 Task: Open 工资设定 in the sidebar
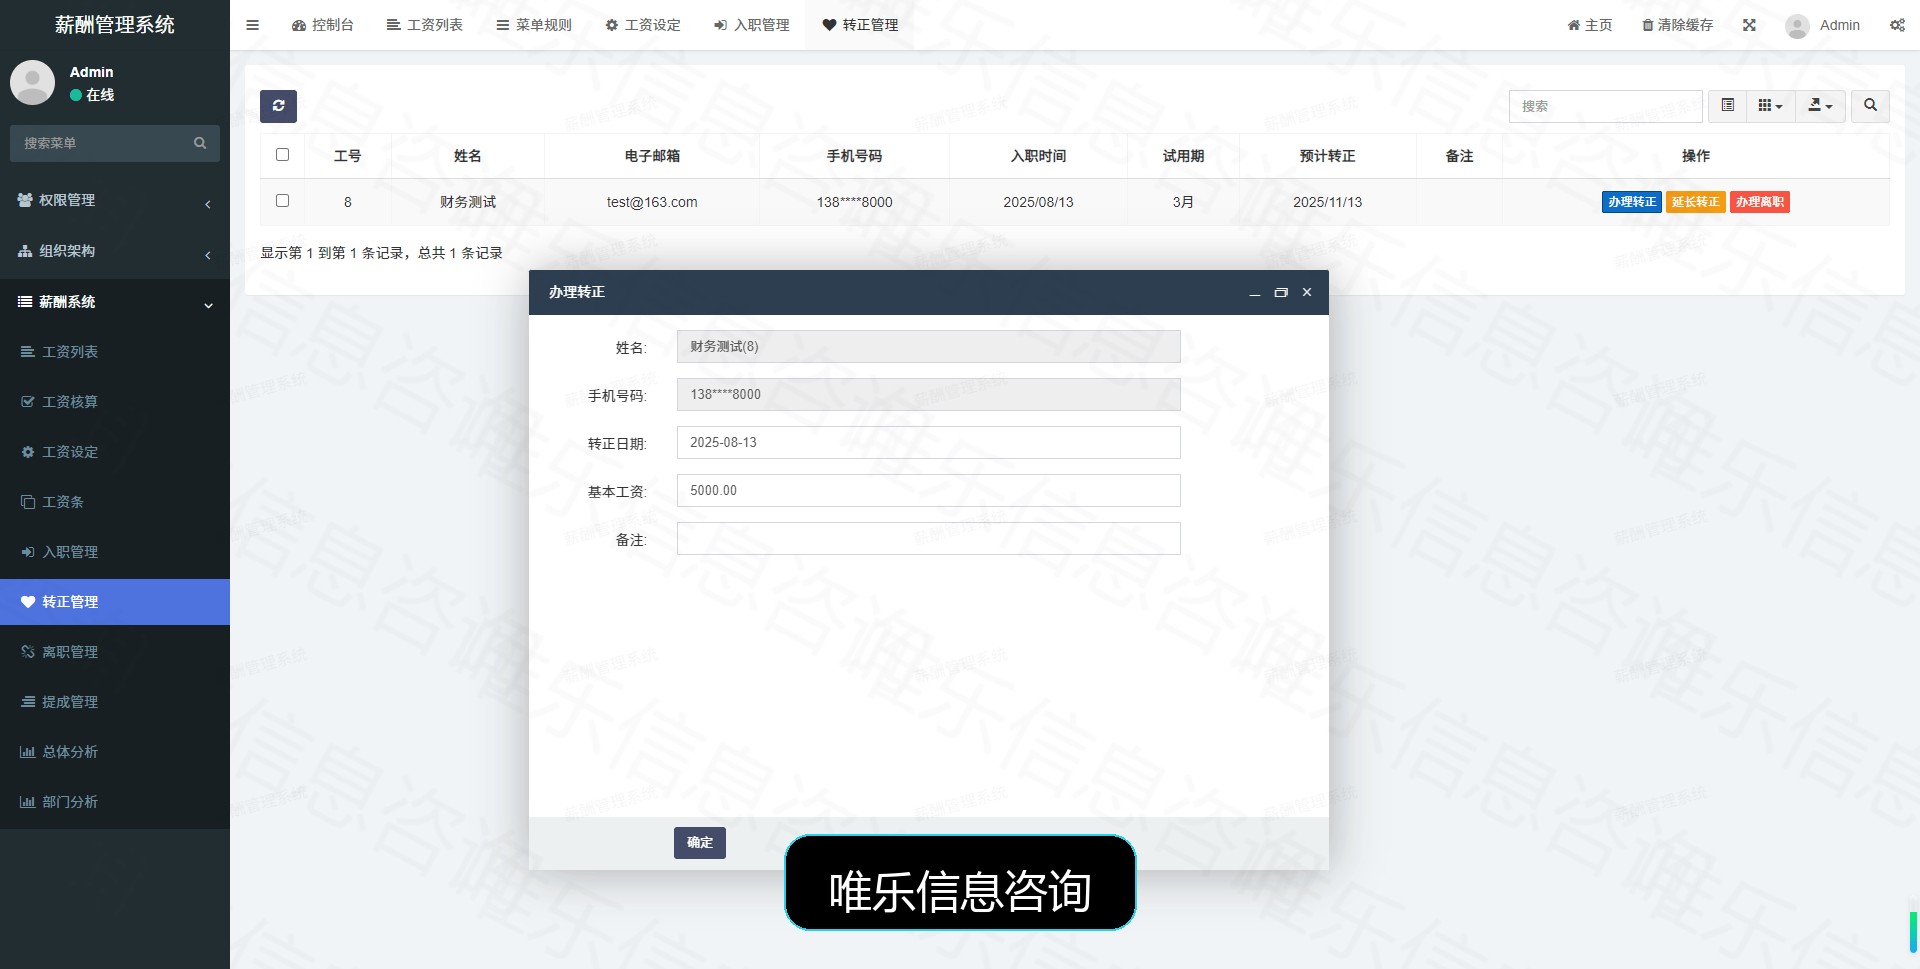click(115, 452)
